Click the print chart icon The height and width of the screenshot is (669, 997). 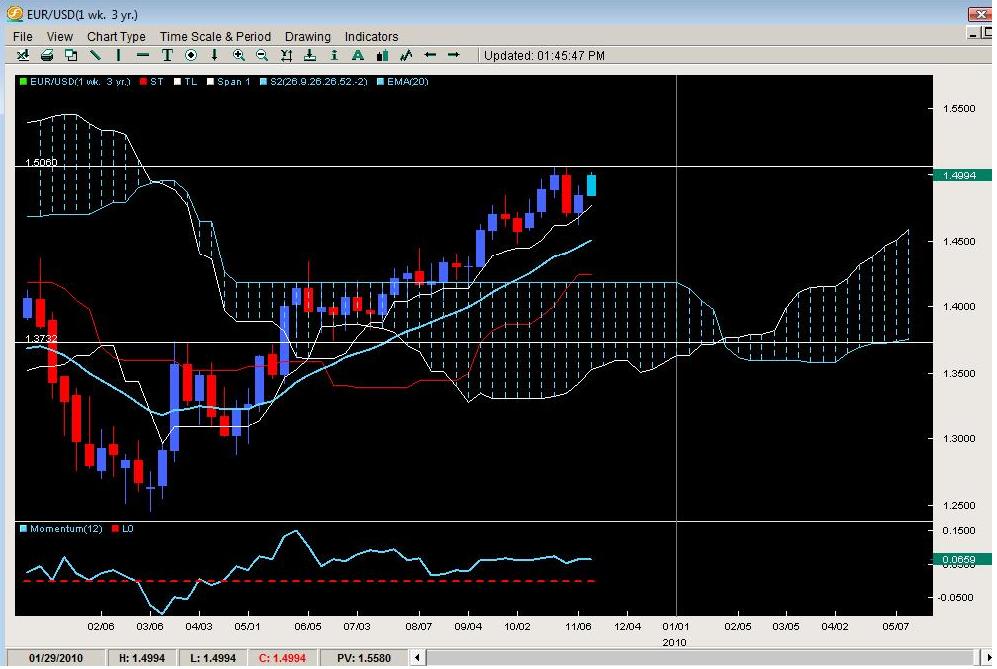(47, 55)
